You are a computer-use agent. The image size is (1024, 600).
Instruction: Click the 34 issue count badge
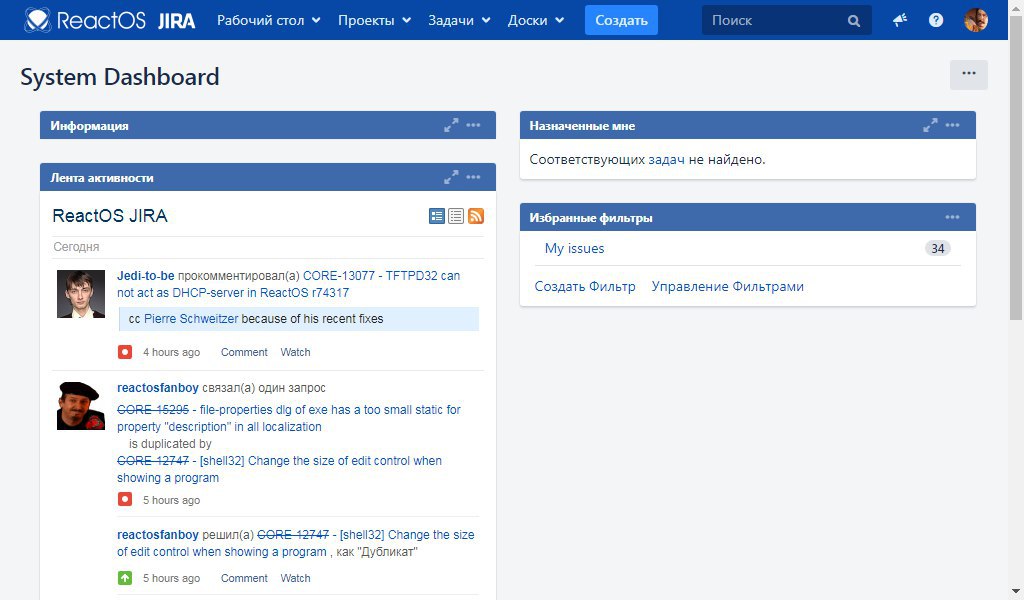[938, 248]
